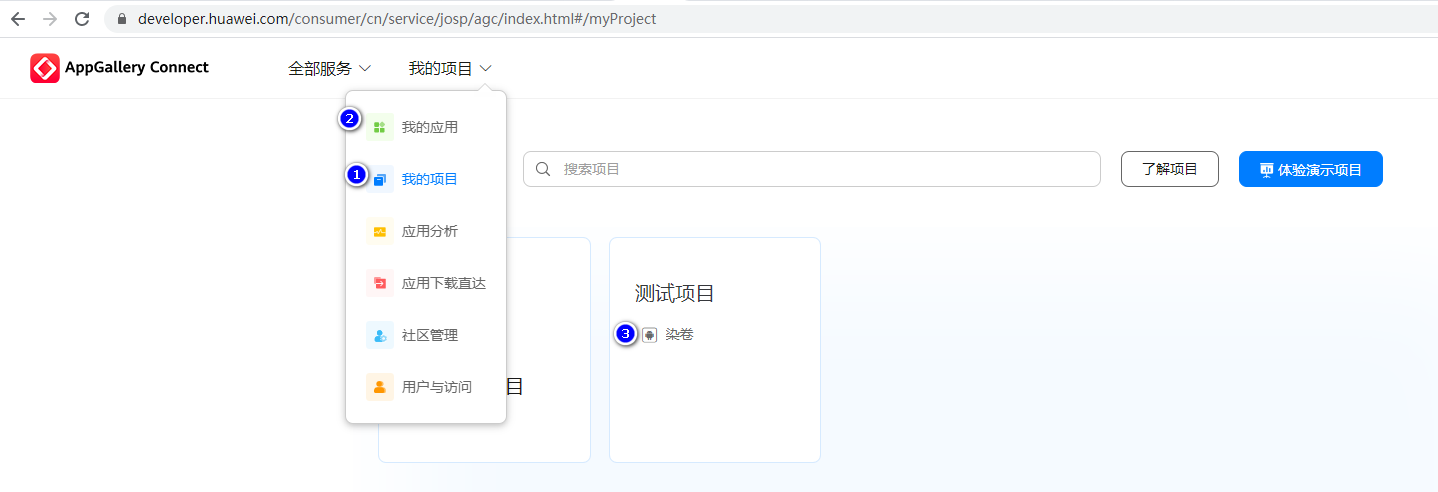Click the magnifier icon in search box
Viewport: 1438px width, 492px height.
(x=543, y=169)
